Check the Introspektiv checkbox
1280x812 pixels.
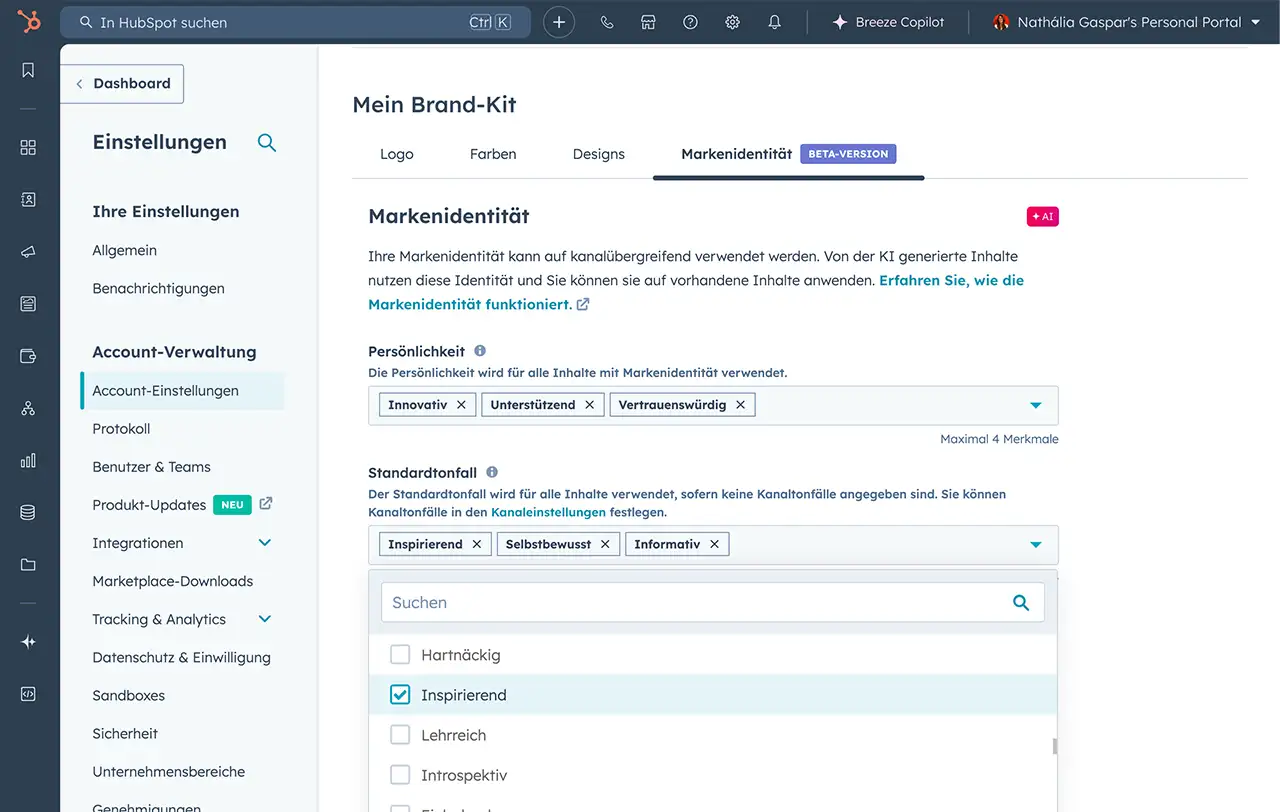pos(400,775)
